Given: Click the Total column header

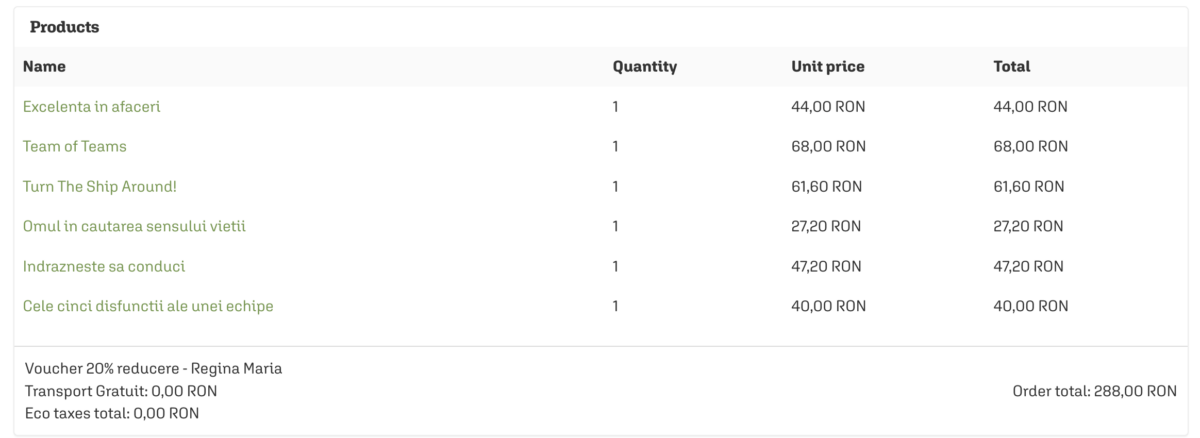Looking at the screenshot, I should point(1011,67).
